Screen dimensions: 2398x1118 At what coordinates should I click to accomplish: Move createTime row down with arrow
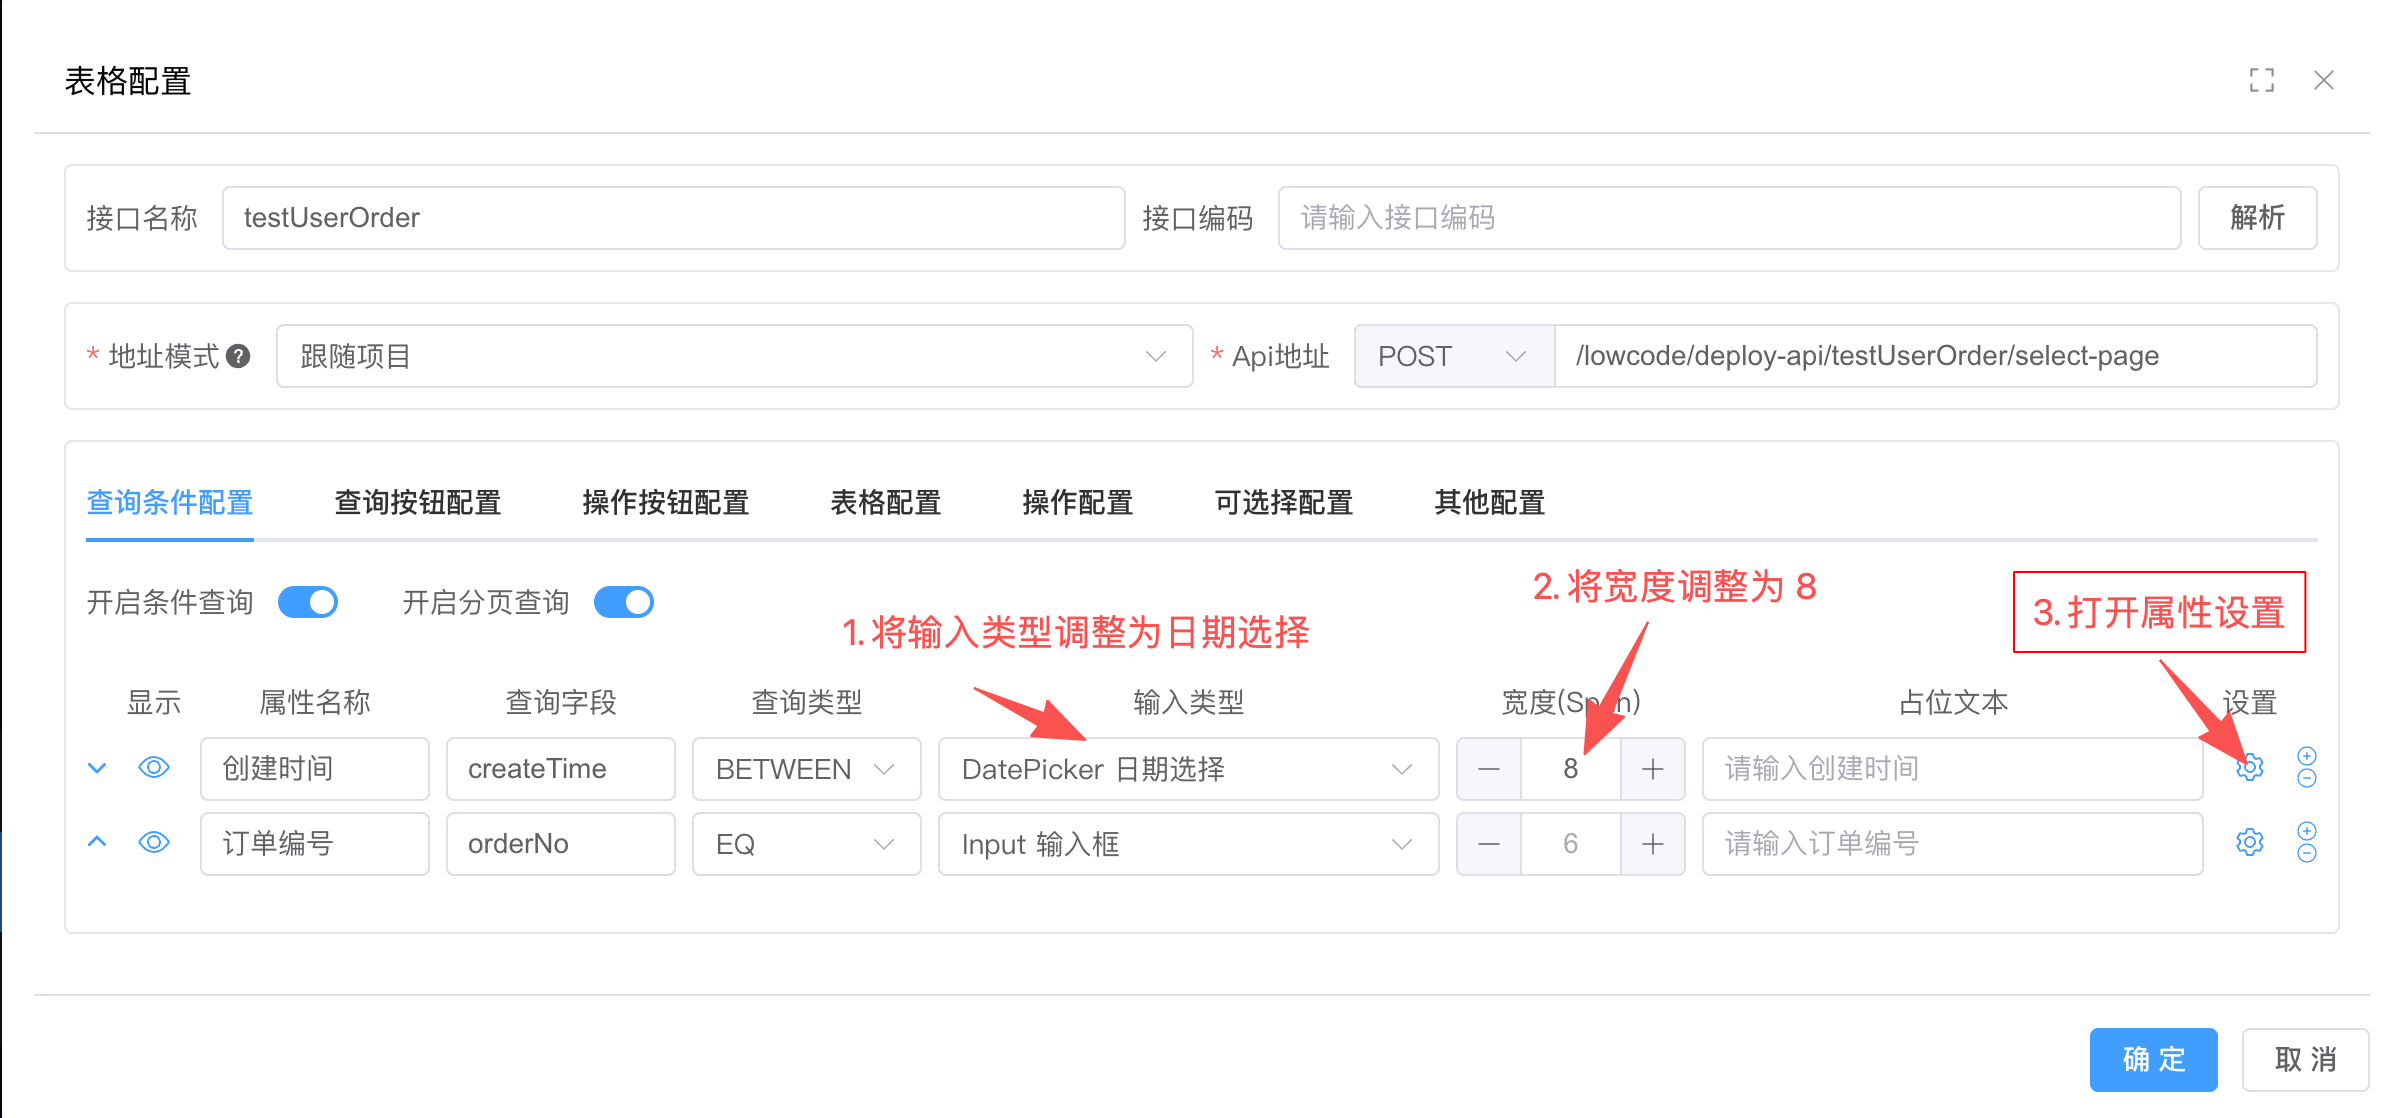point(97,768)
